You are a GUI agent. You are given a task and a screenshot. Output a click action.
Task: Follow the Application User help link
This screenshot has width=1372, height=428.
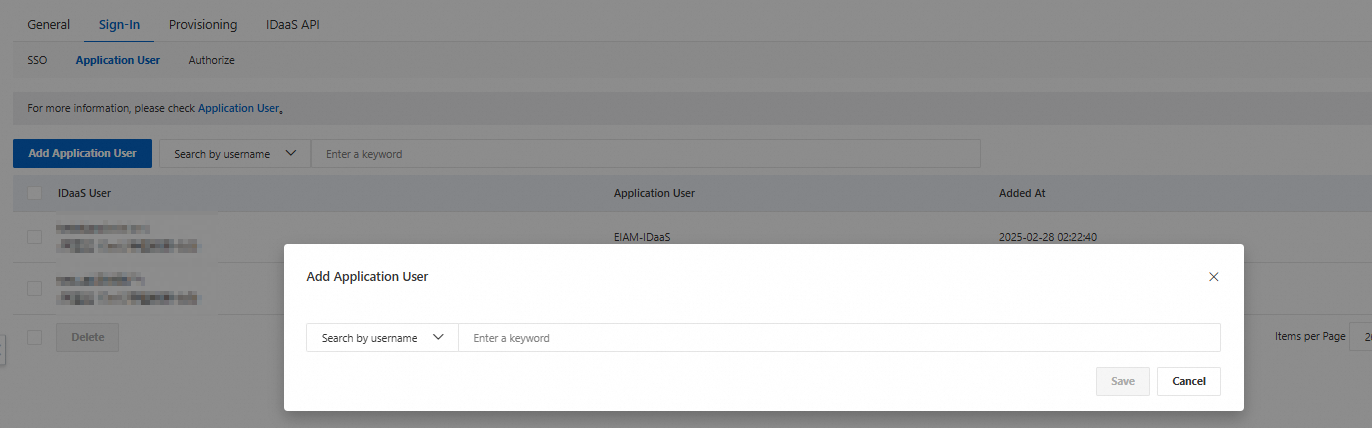(239, 108)
